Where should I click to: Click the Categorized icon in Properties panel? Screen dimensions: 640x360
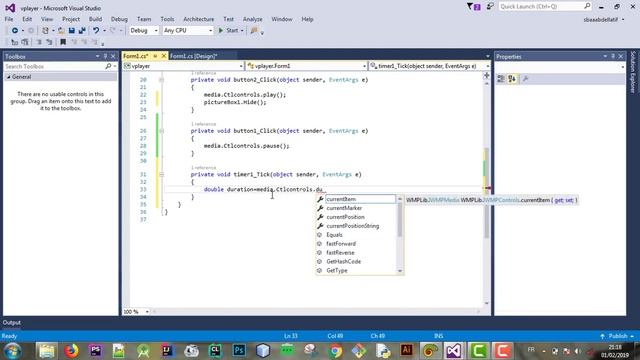501,79
